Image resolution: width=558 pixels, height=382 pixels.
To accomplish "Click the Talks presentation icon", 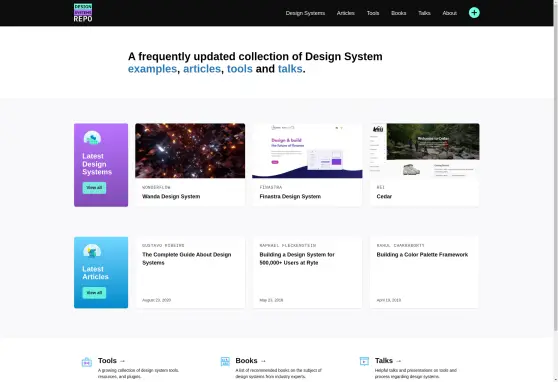I will 364,361.
